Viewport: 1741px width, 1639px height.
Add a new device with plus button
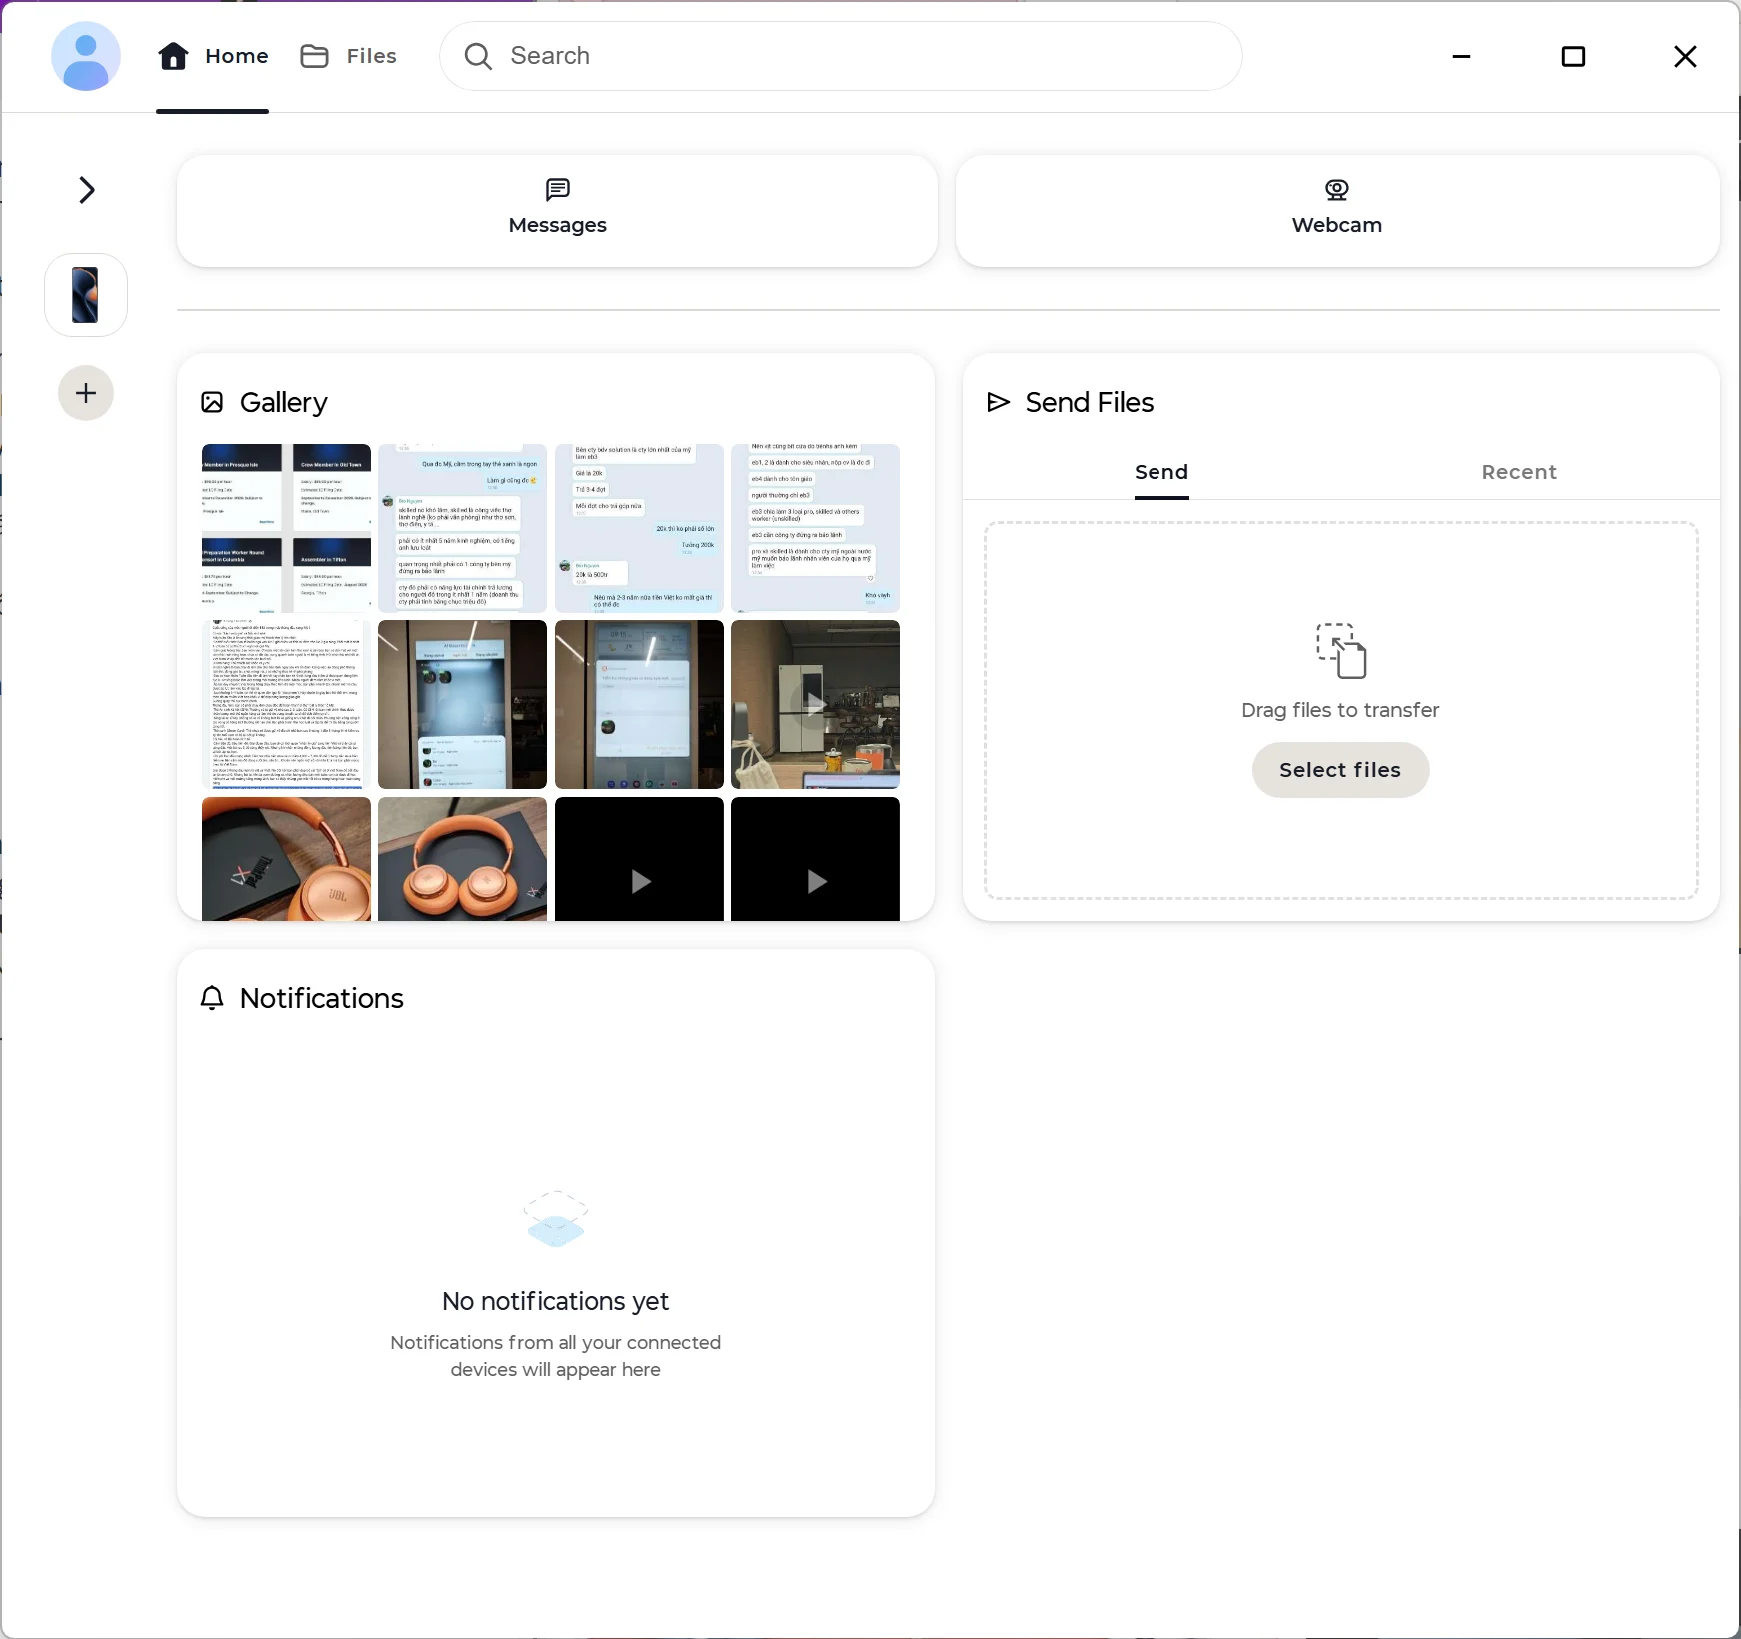pyautogui.click(x=86, y=393)
